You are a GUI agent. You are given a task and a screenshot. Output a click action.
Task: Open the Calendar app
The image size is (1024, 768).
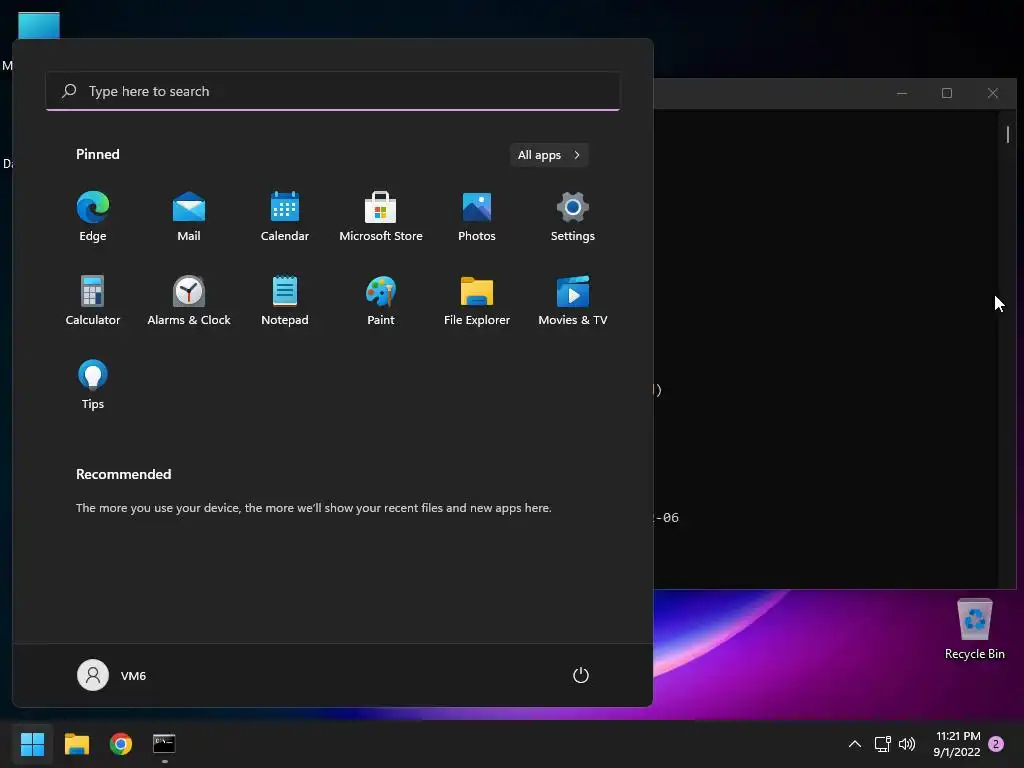coord(285,217)
